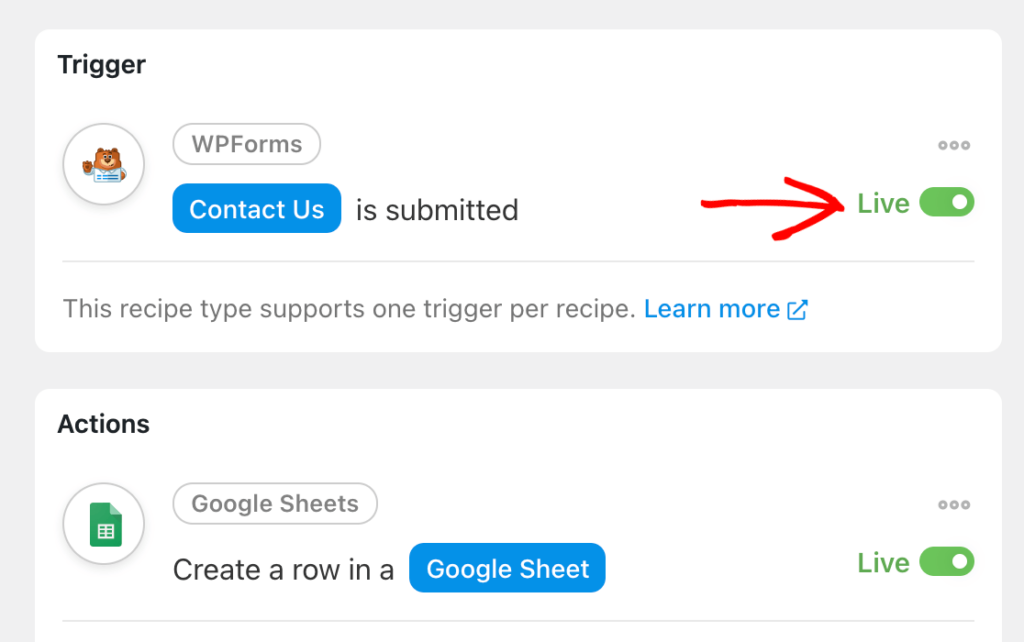This screenshot has height=642, width=1024.
Task: Select the WPForms integration pill
Action: tap(246, 144)
